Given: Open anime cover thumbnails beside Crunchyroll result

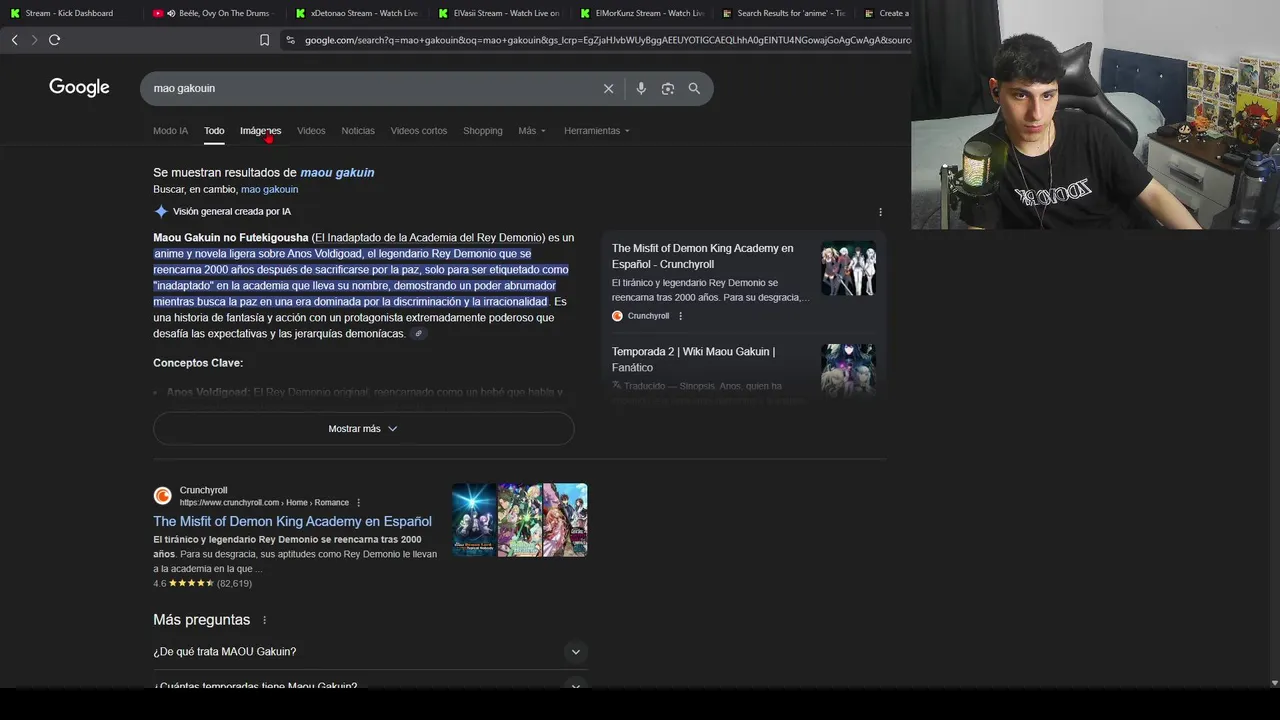Looking at the screenshot, I should tap(519, 520).
